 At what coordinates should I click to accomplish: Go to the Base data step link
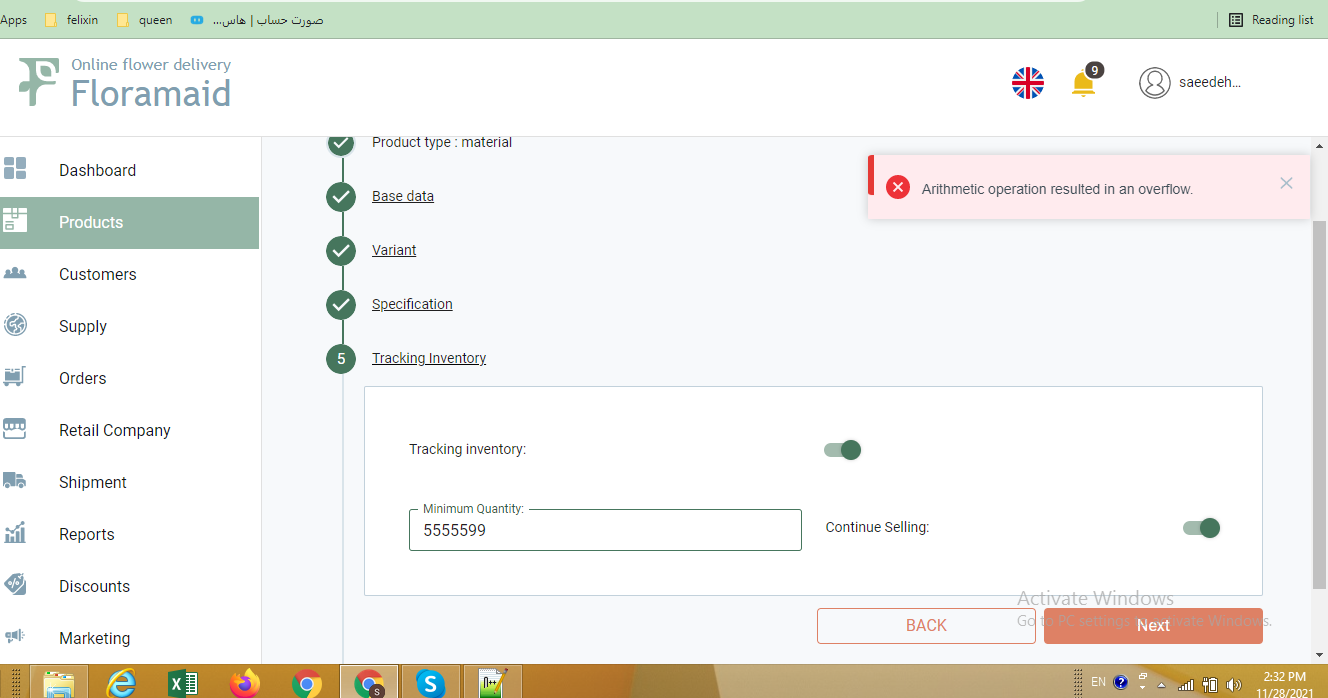[x=403, y=196]
